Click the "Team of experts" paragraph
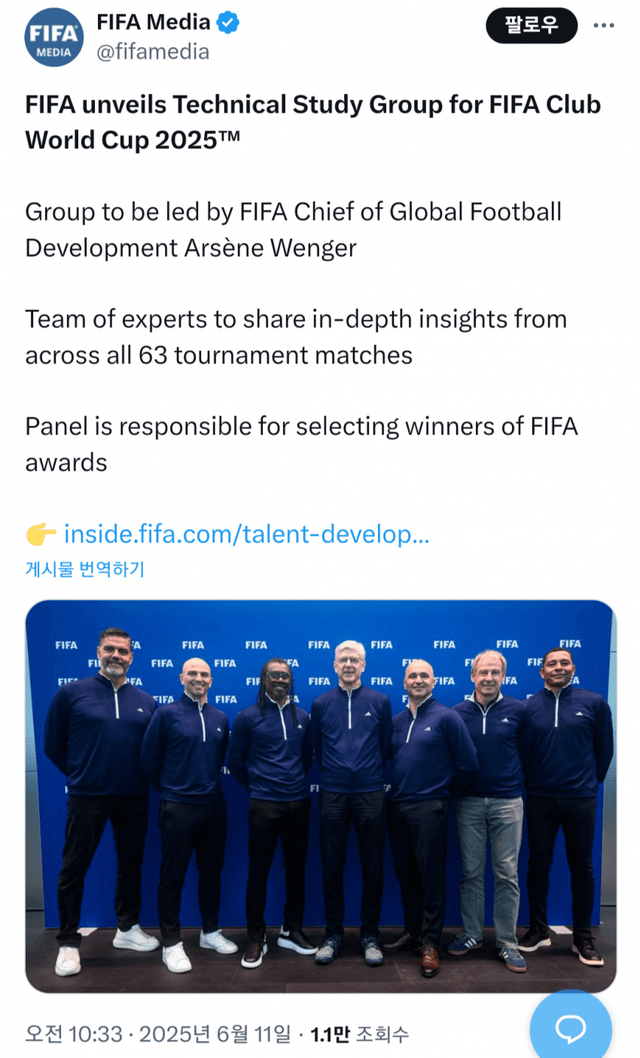Screen dimensions: 640x1058 coord(295,337)
